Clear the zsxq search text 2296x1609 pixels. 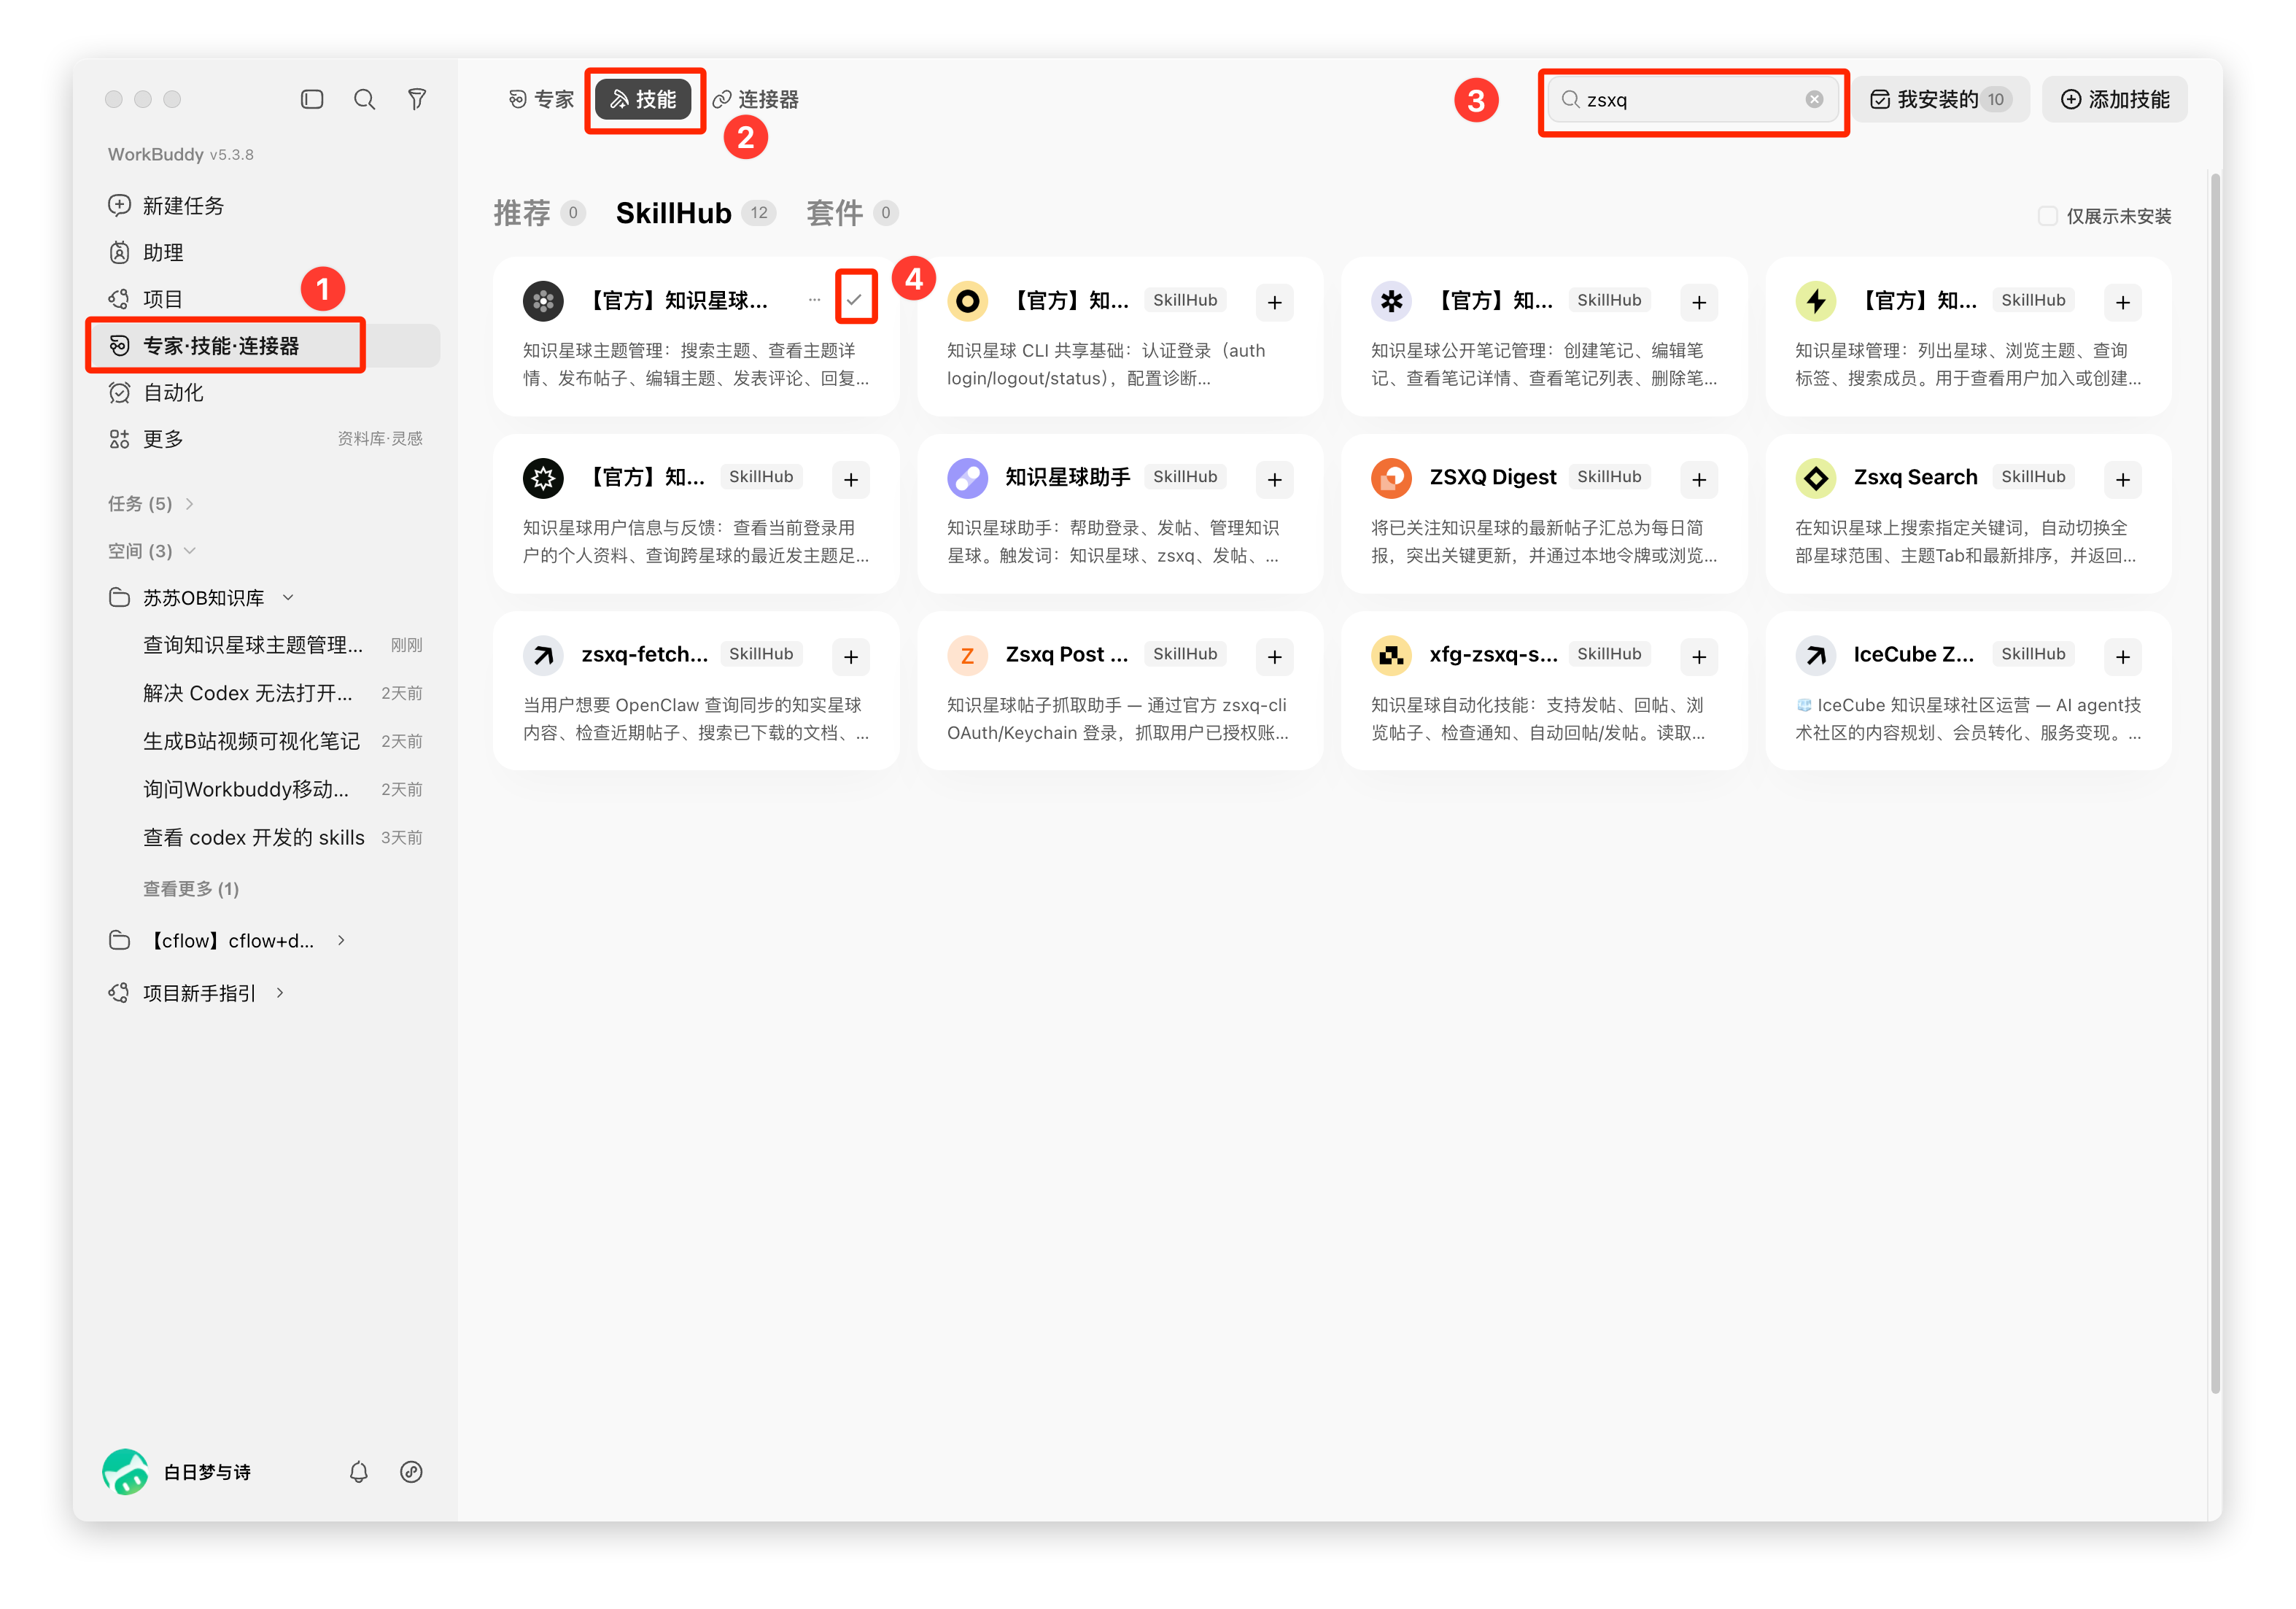[x=1814, y=99]
